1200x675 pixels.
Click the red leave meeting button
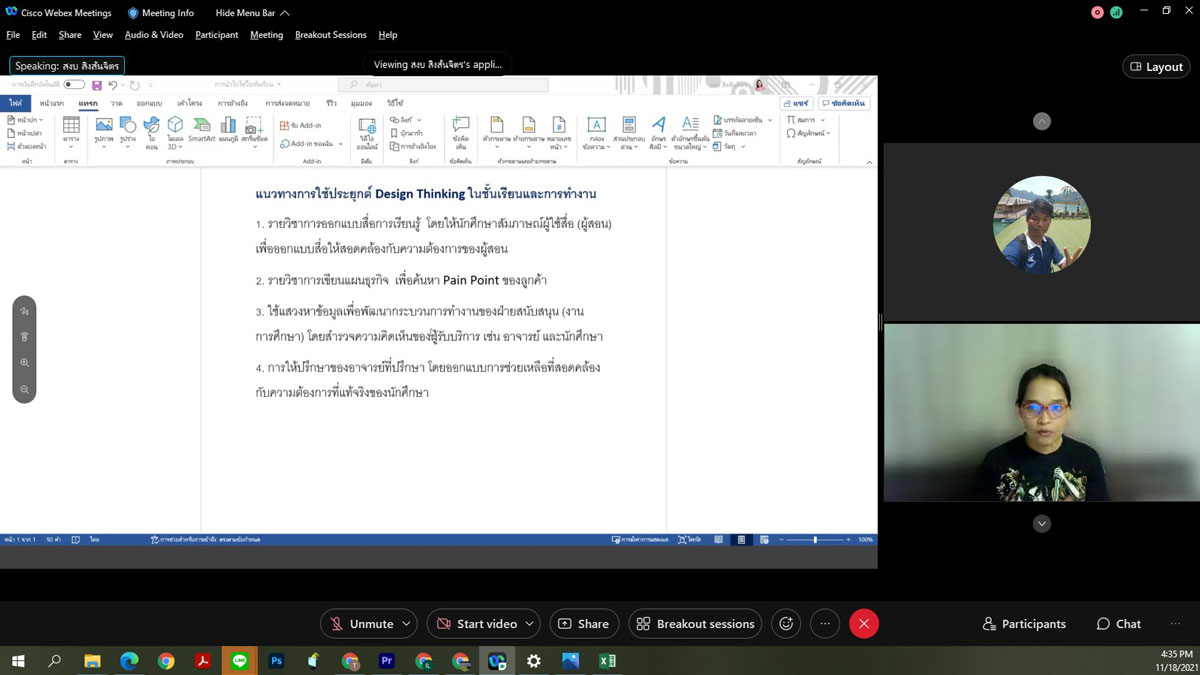point(864,624)
